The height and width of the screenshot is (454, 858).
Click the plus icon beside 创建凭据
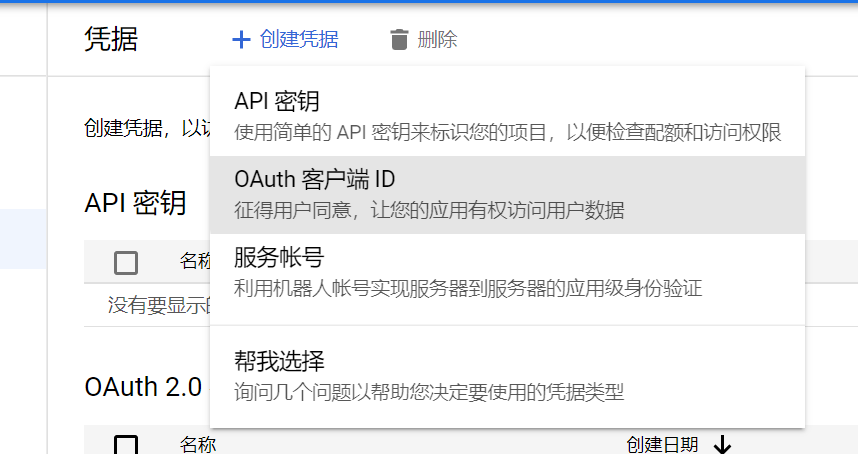[x=240, y=40]
